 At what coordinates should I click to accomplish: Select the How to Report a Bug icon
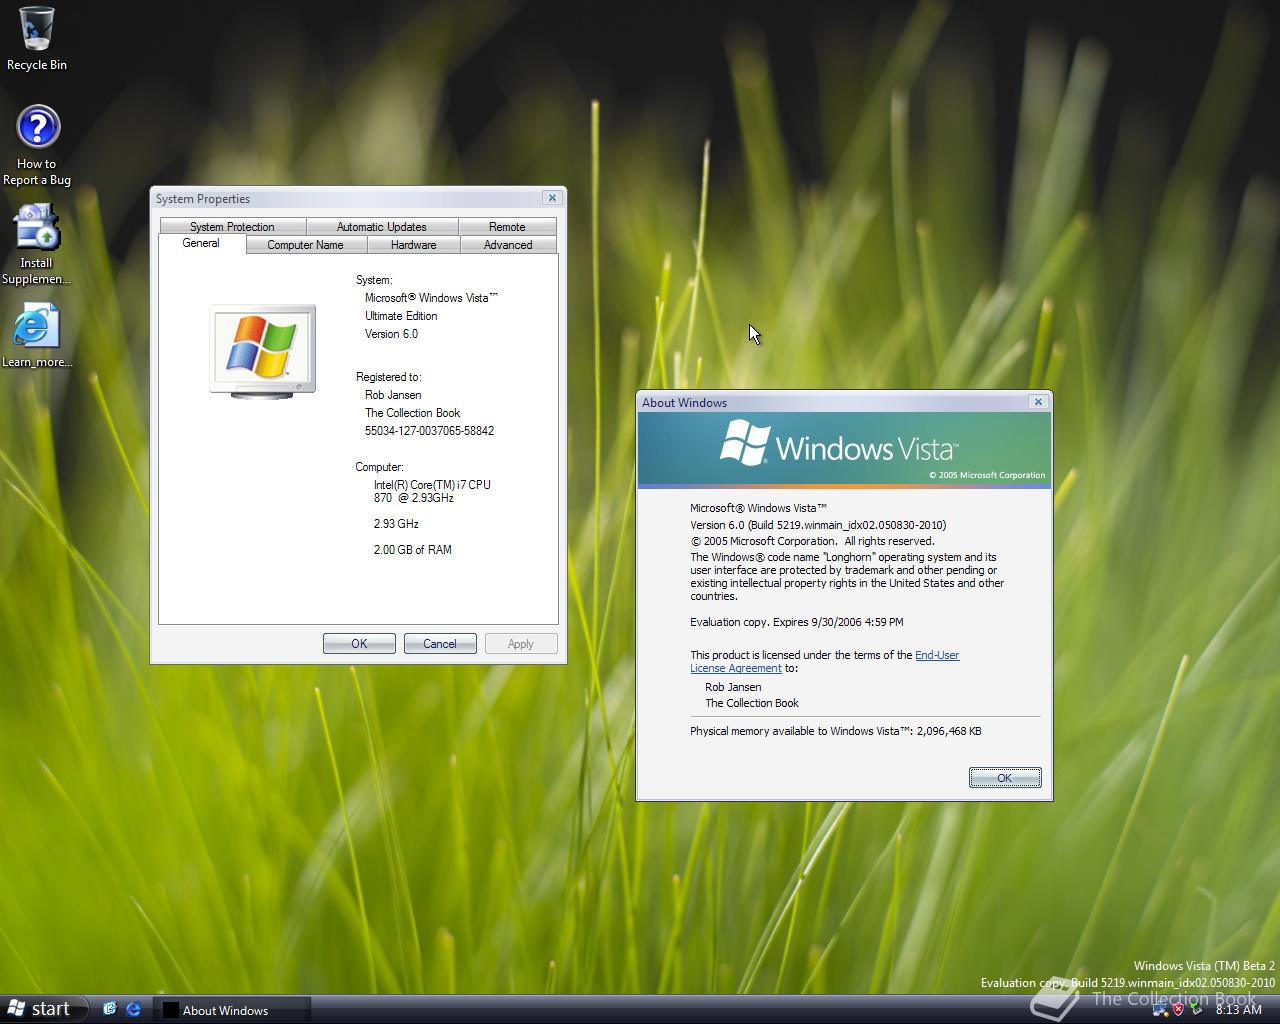tap(37, 146)
